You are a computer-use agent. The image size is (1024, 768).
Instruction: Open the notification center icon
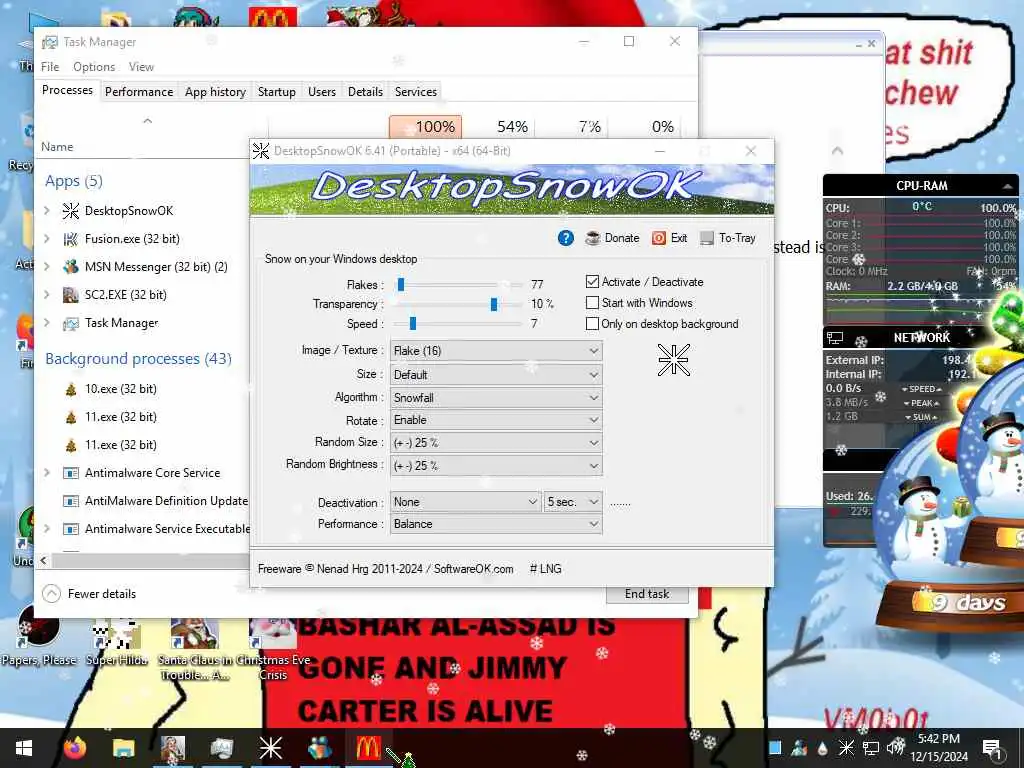point(992,748)
